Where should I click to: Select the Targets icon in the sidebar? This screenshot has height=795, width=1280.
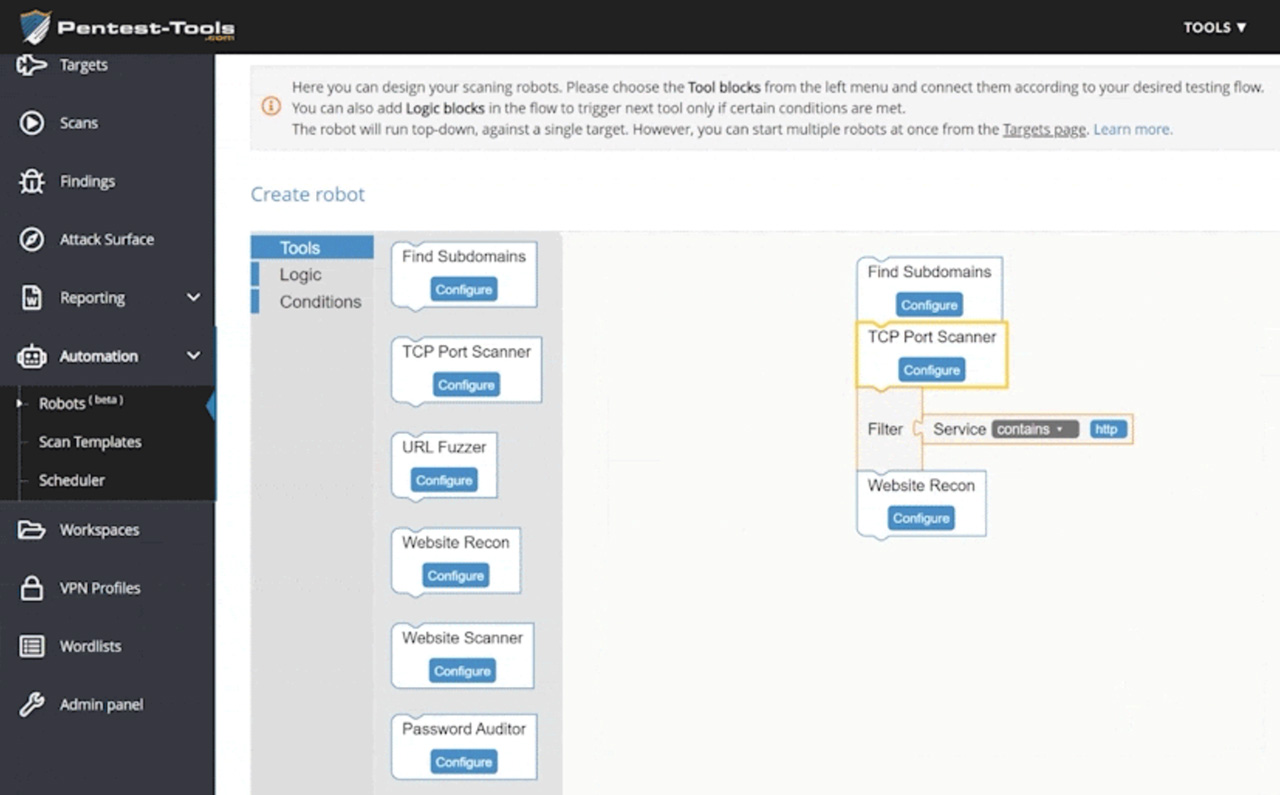[32, 64]
